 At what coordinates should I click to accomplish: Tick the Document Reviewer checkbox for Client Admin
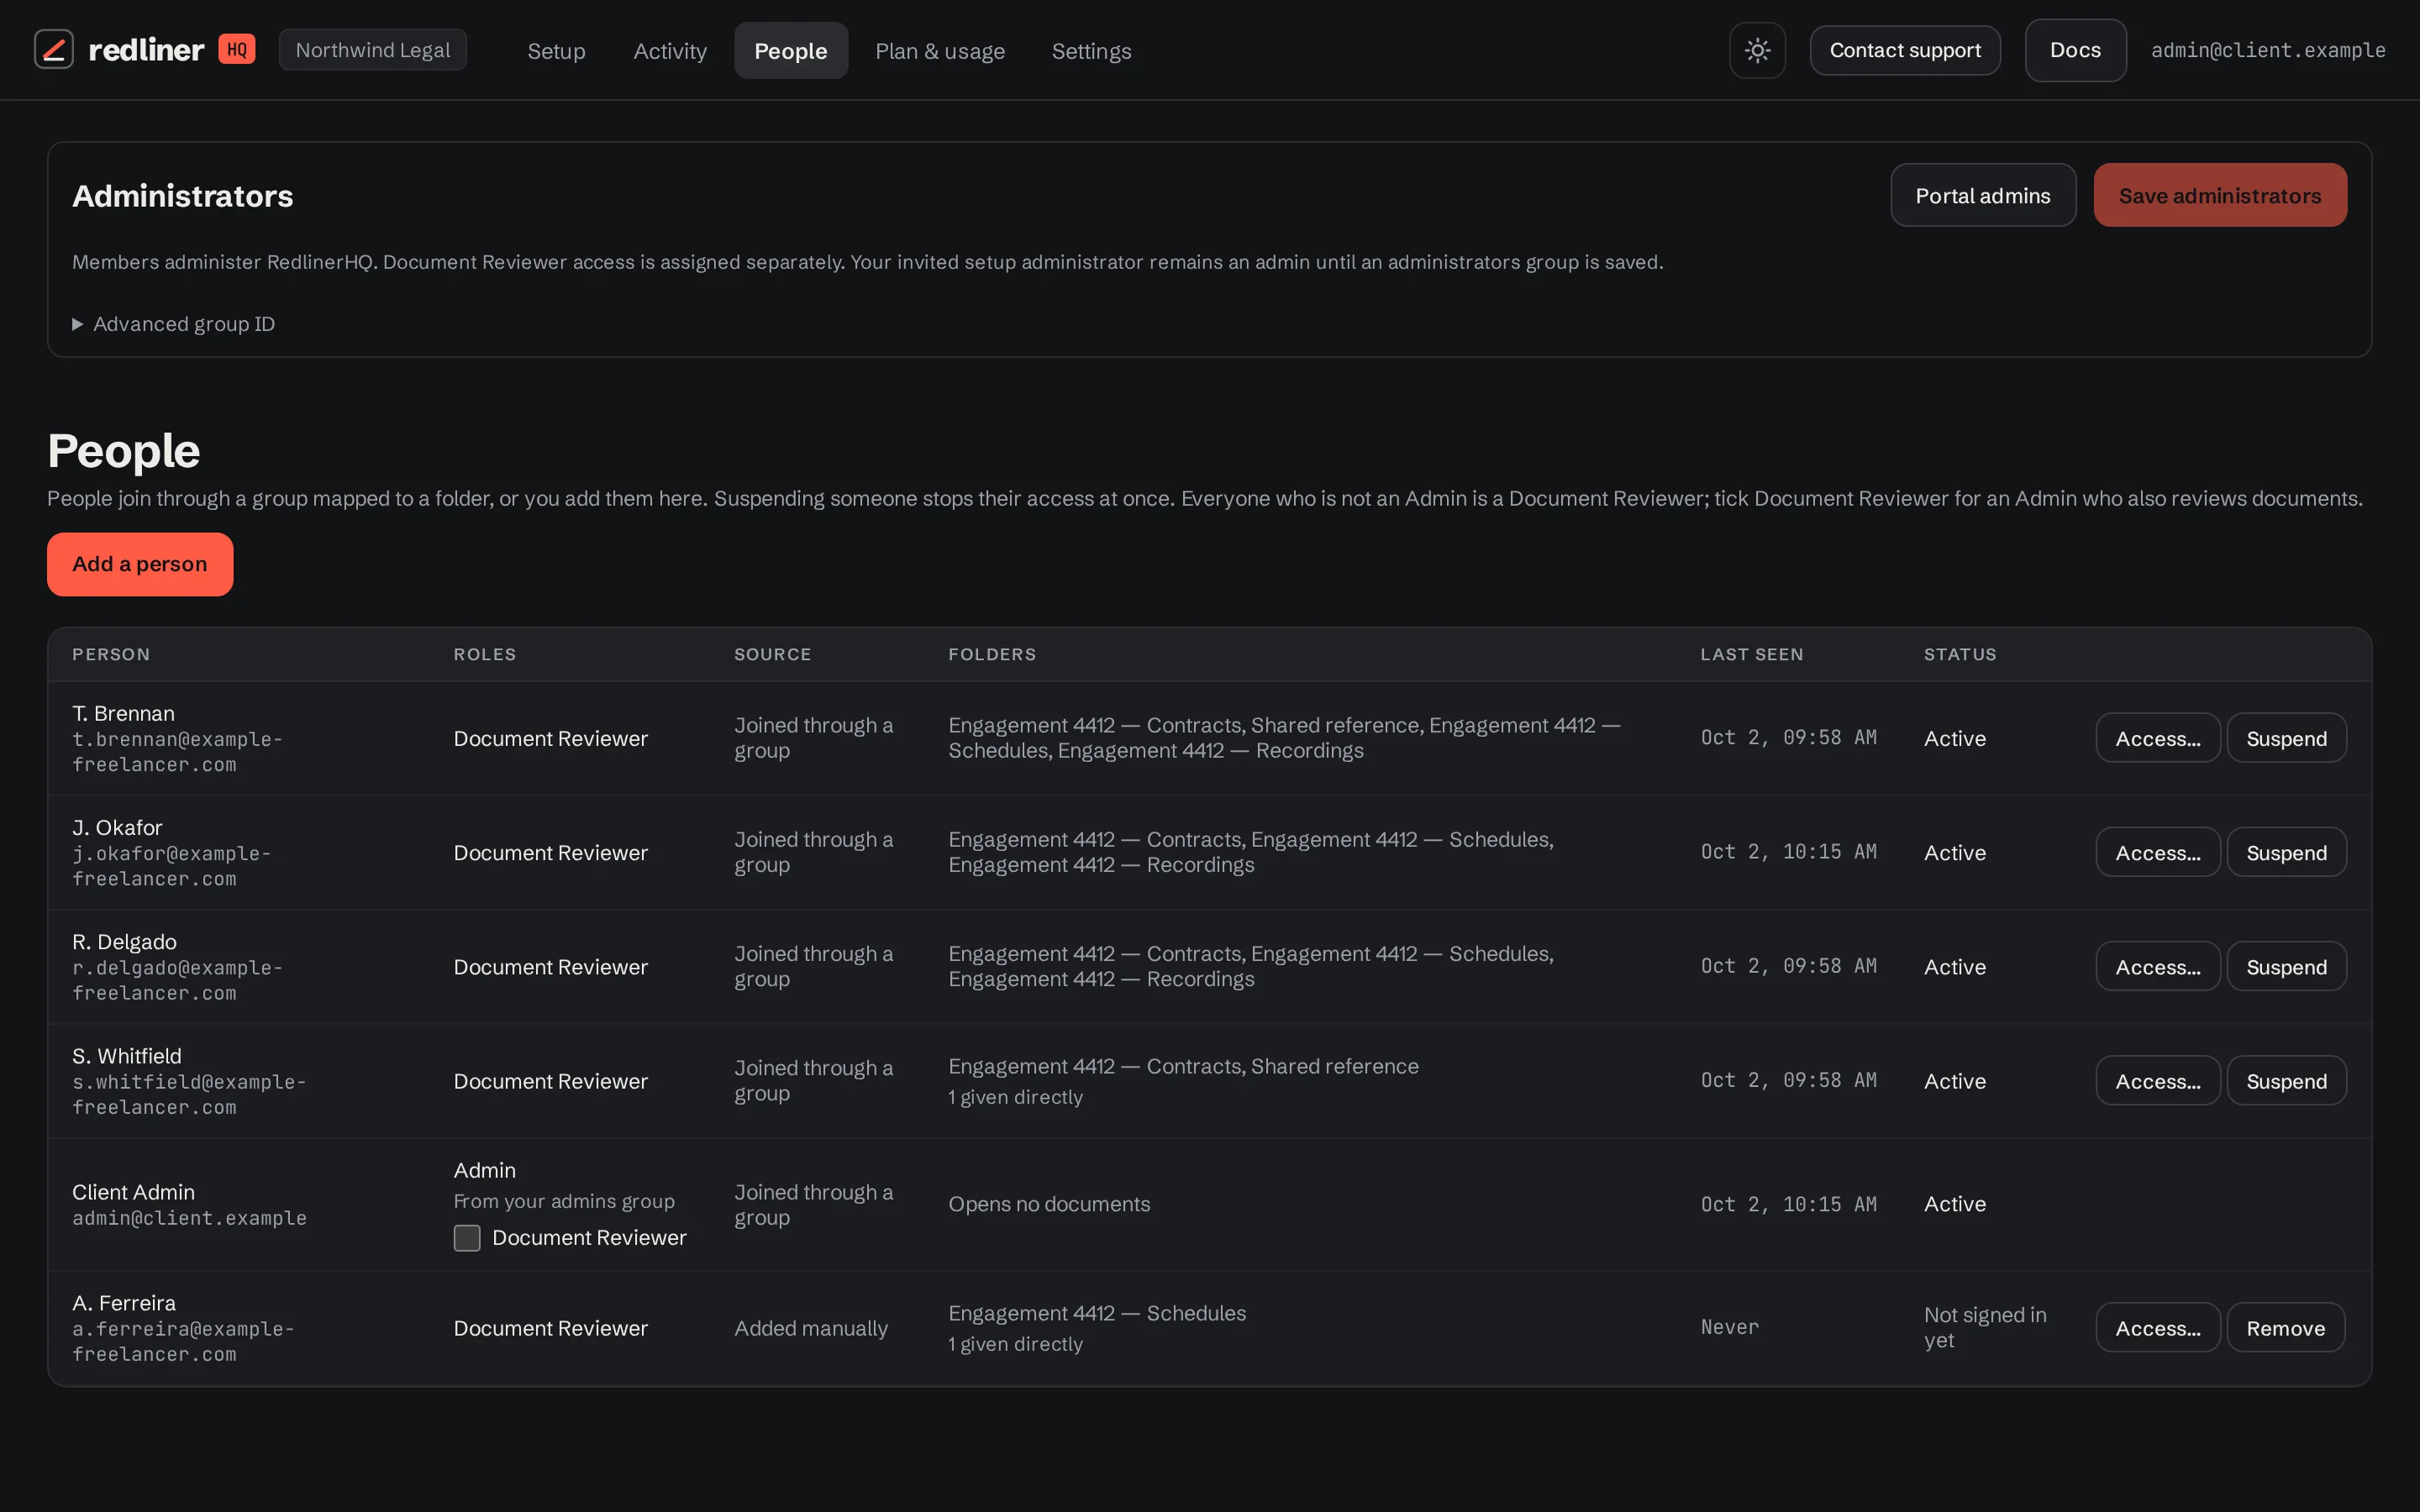tap(467, 1238)
